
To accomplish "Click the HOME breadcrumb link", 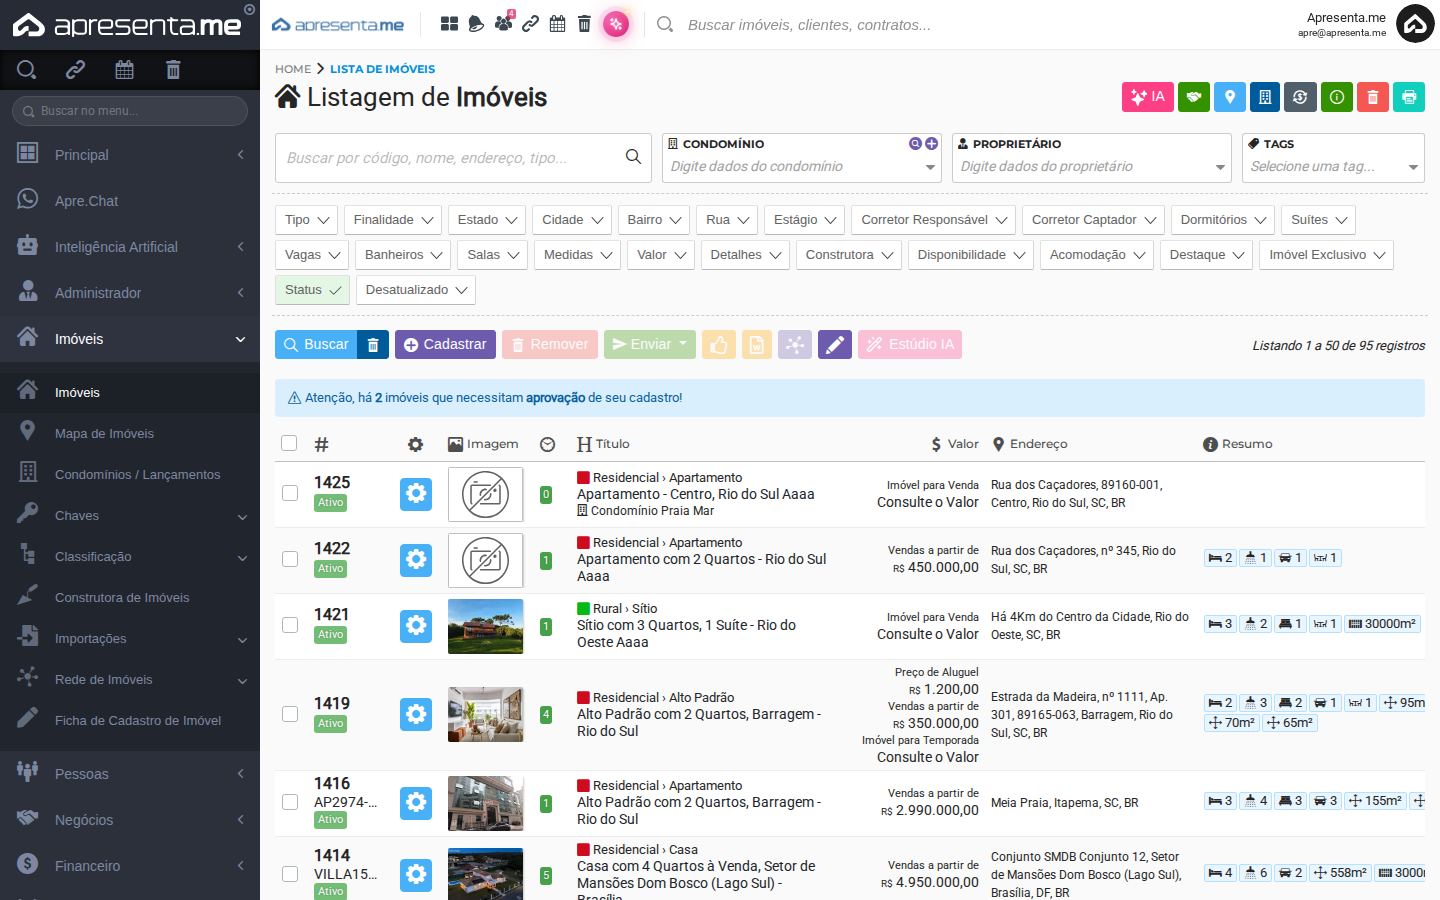I will 293,69.
